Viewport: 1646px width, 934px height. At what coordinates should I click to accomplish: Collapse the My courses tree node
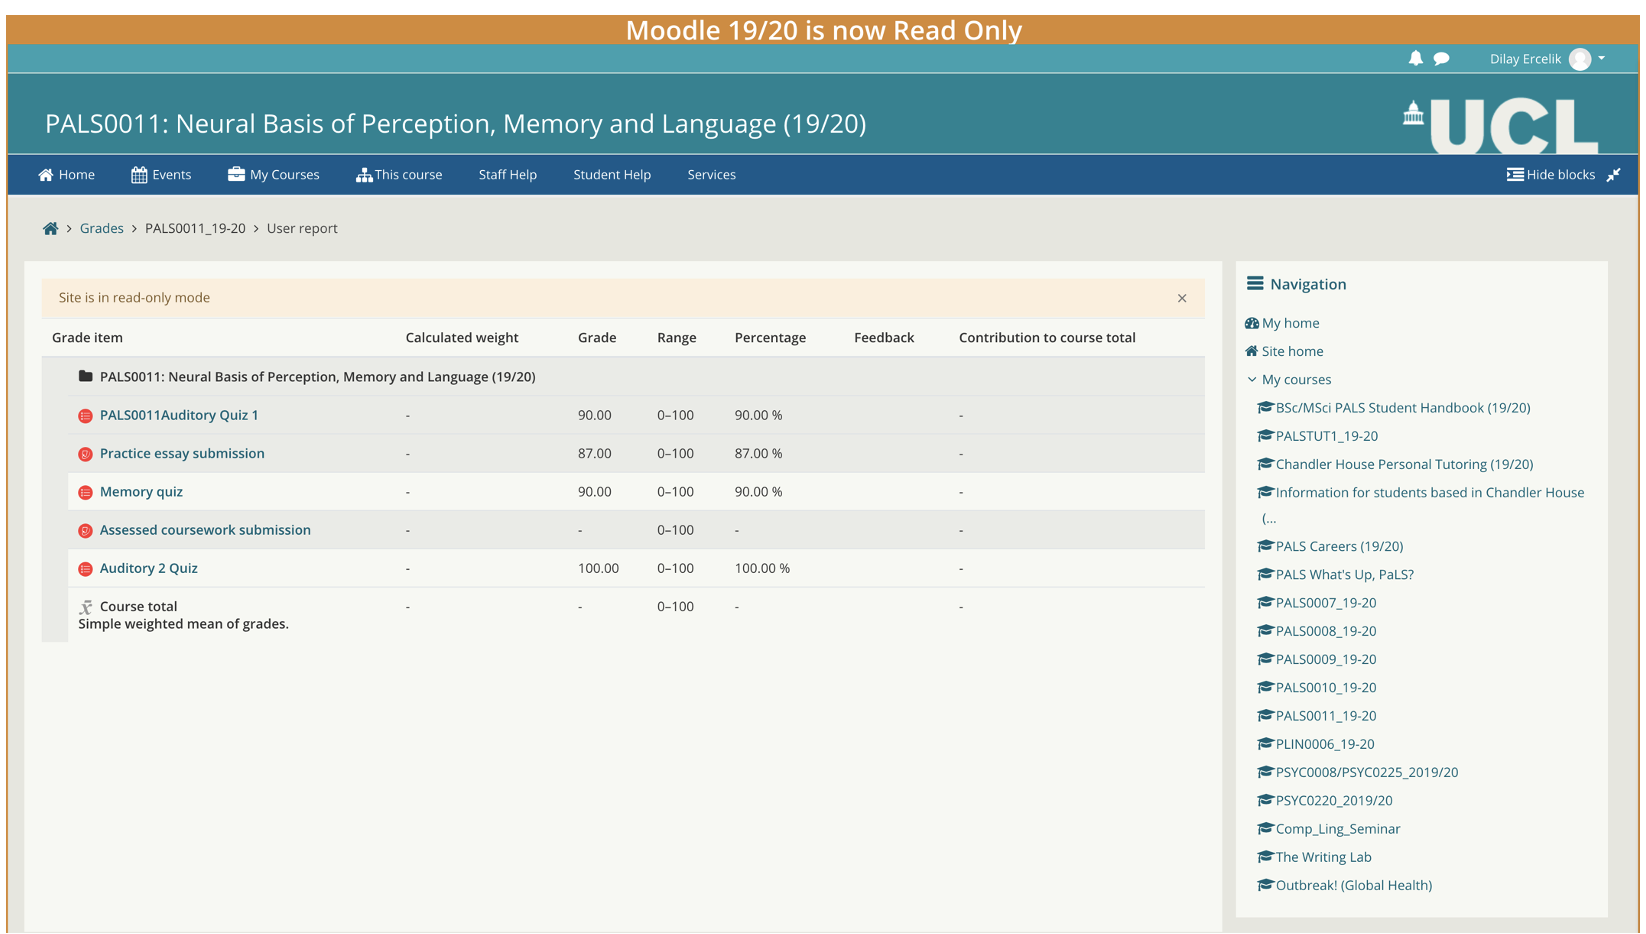pyautogui.click(x=1252, y=379)
